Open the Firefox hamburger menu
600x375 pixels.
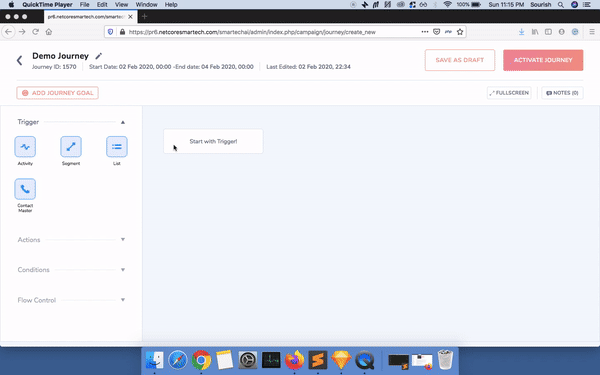pyautogui.click(x=592, y=32)
